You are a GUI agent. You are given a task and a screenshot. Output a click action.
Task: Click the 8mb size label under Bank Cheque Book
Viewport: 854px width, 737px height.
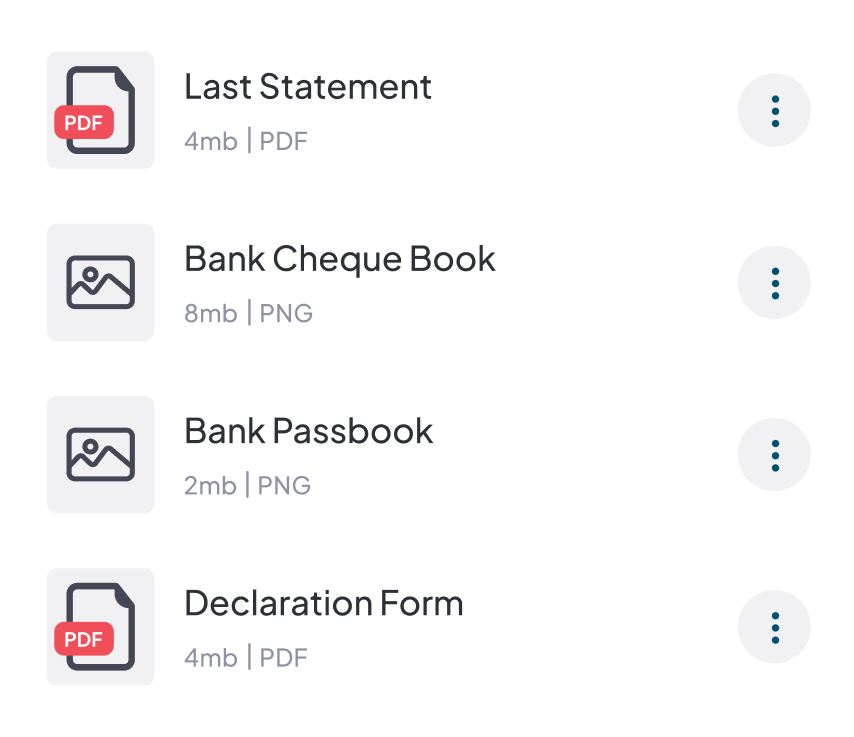[210, 313]
